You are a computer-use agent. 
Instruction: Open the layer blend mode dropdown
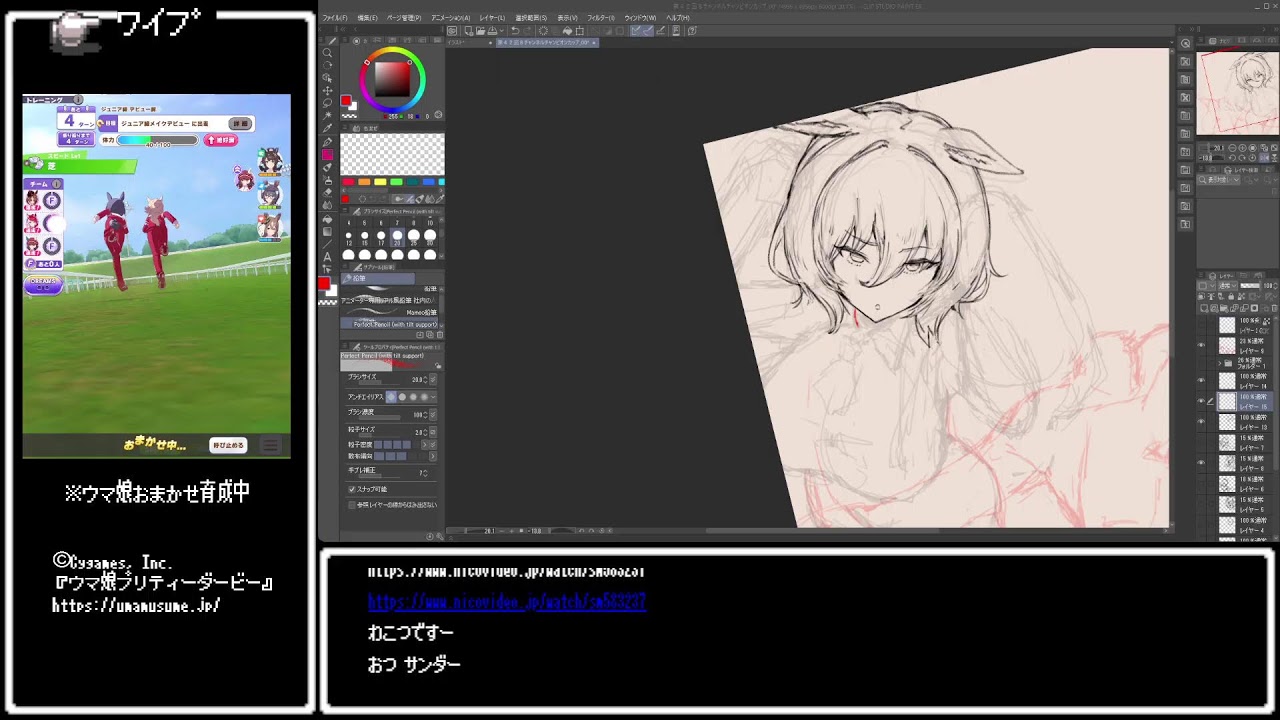[1227, 285]
